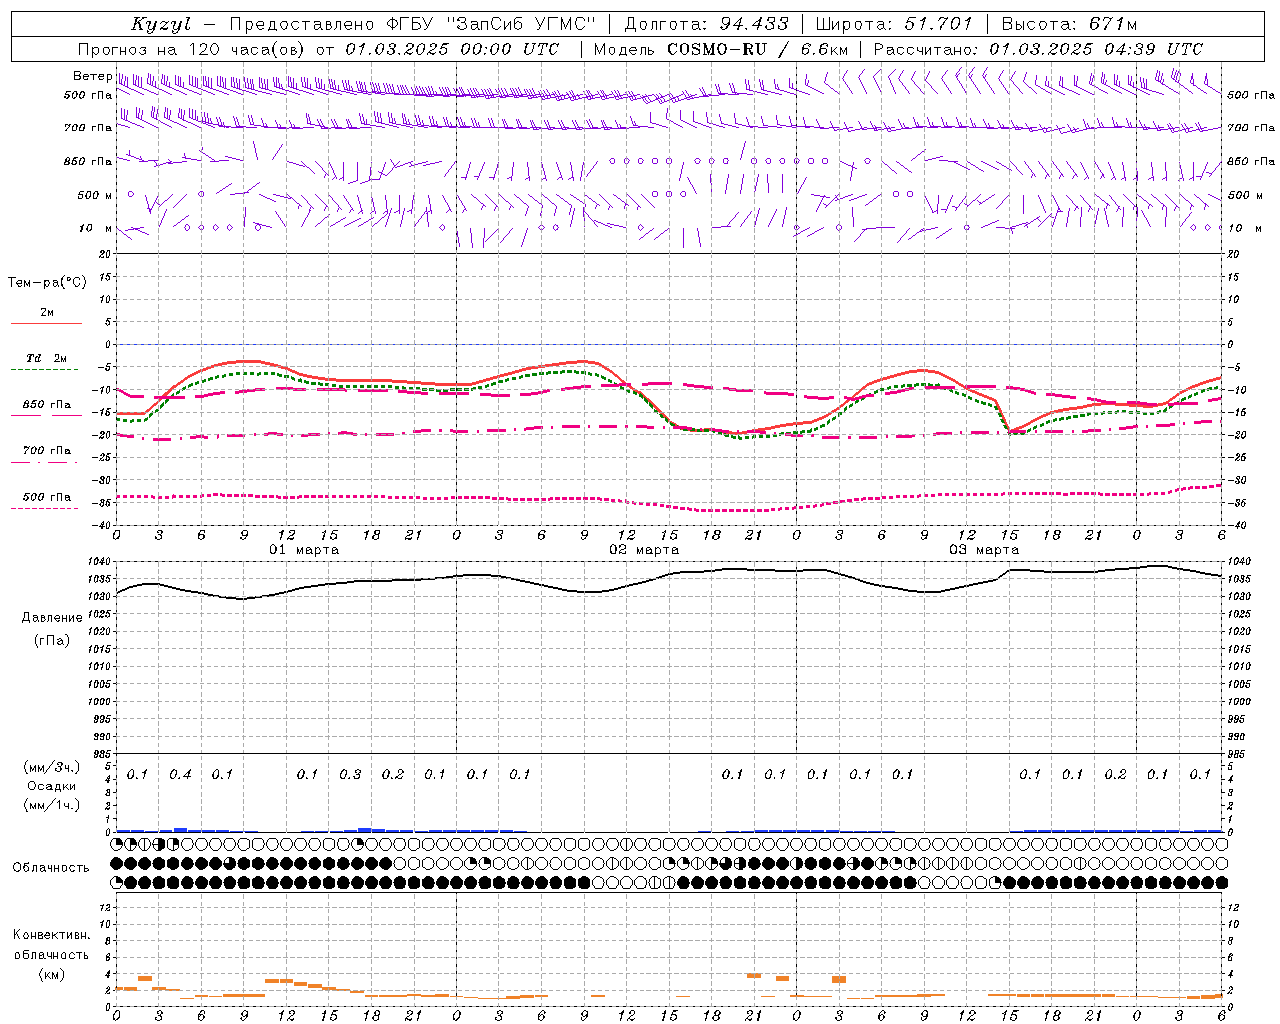Click the 500 гПа legend under temperature
This screenshot has height=1024, width=1280.
[47, 497]
